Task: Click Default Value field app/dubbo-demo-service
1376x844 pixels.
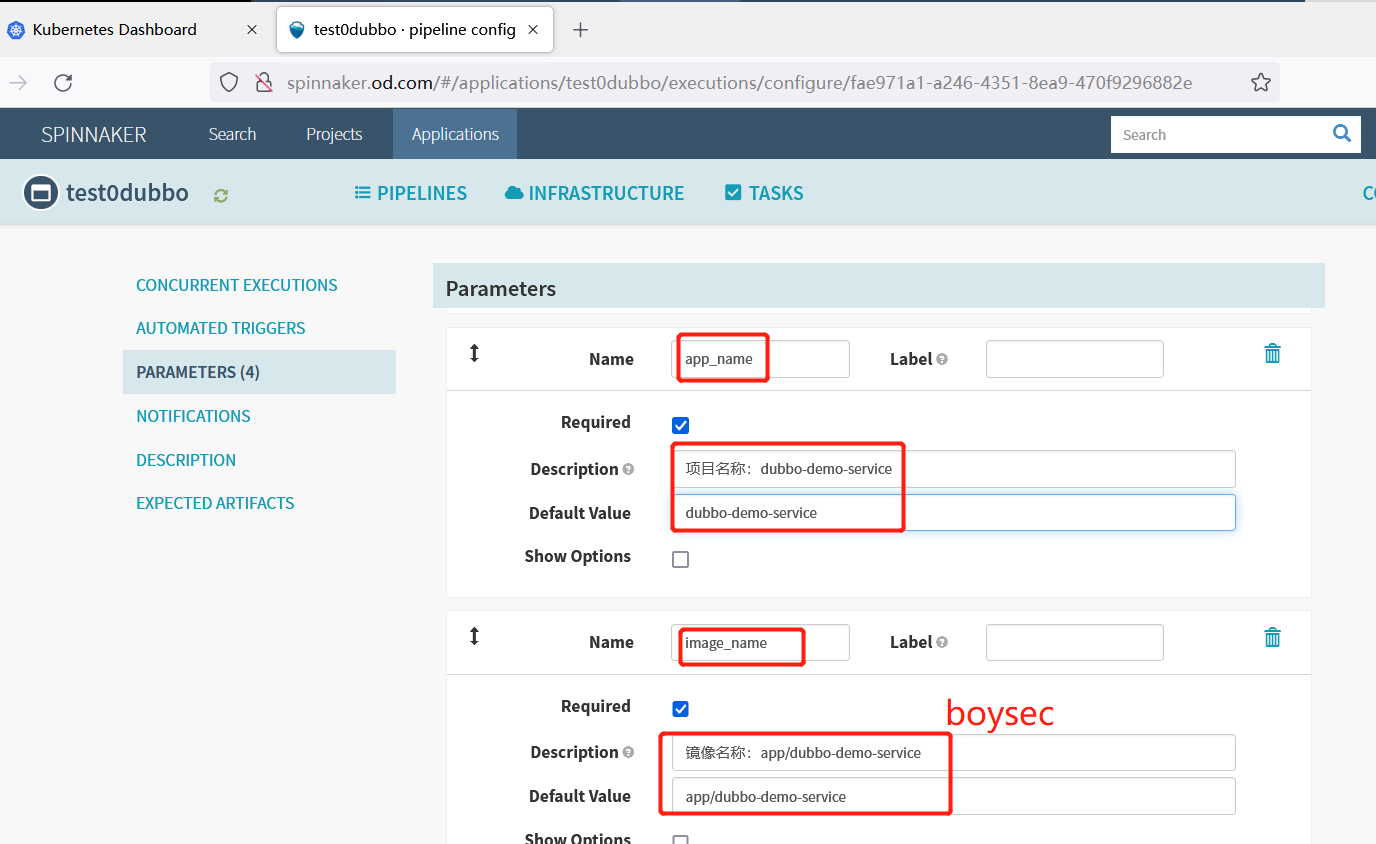Action: 954,797
